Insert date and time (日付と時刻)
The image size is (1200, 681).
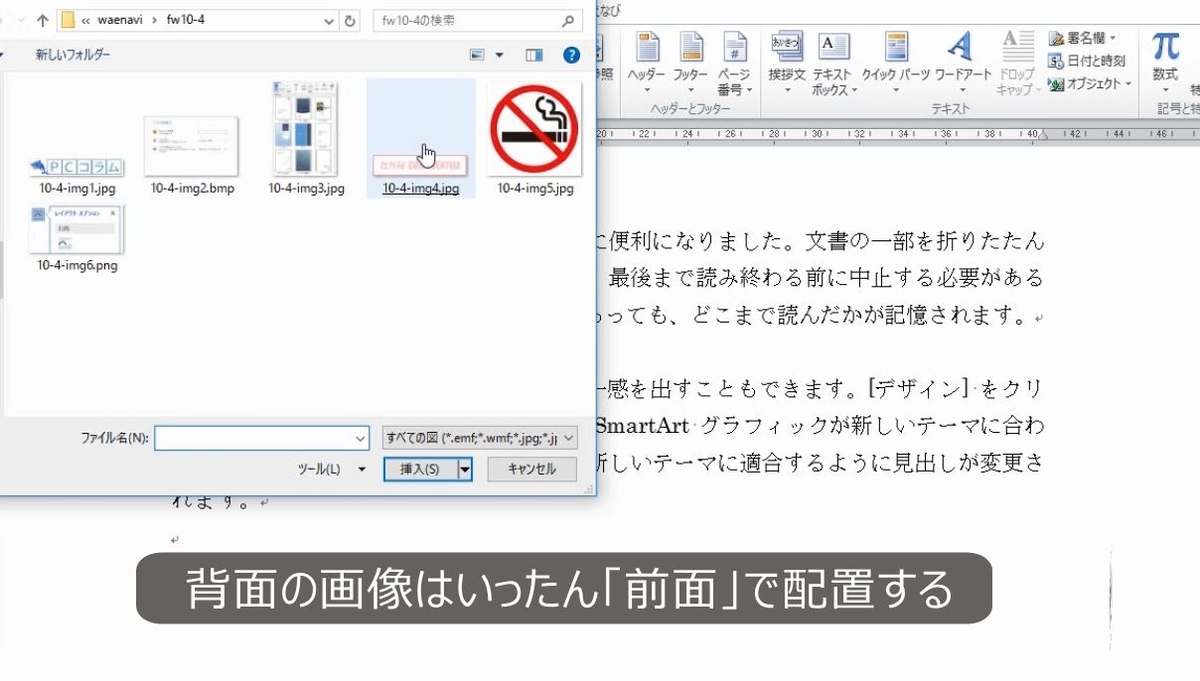(1086, 61)
